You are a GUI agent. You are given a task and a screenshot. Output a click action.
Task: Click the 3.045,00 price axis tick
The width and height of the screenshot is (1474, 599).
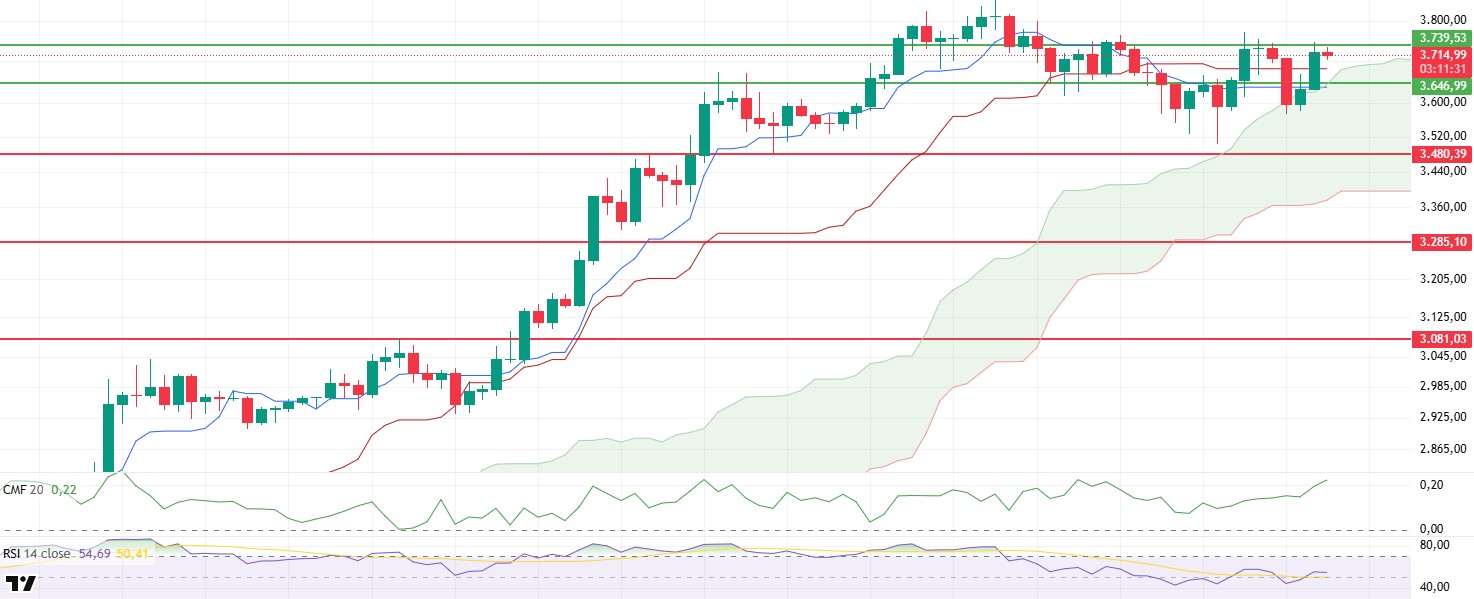pos(1442,356)
